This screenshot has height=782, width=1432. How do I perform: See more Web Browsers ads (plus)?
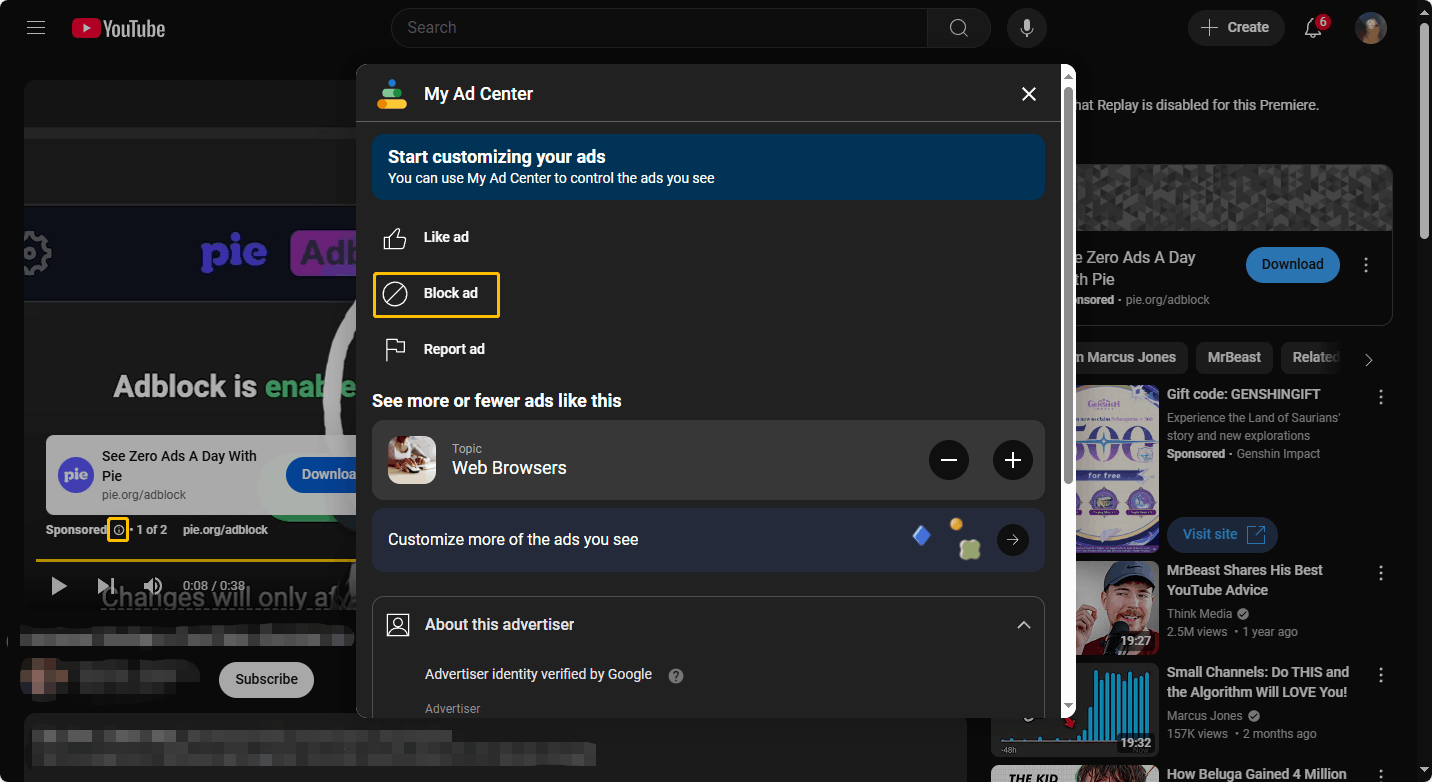[x=1013, y=460]
